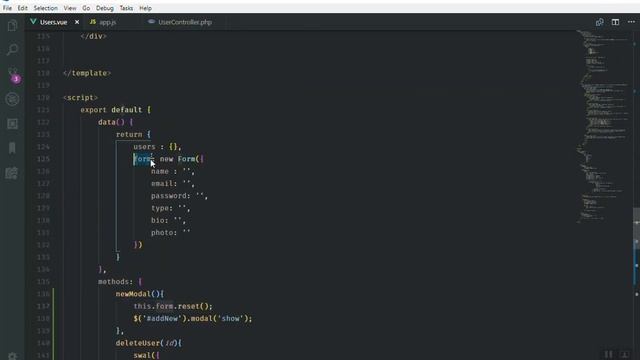Click the '<script>' opening tag
This screenshot has width=640, height=360.
(x=80, y=98)
